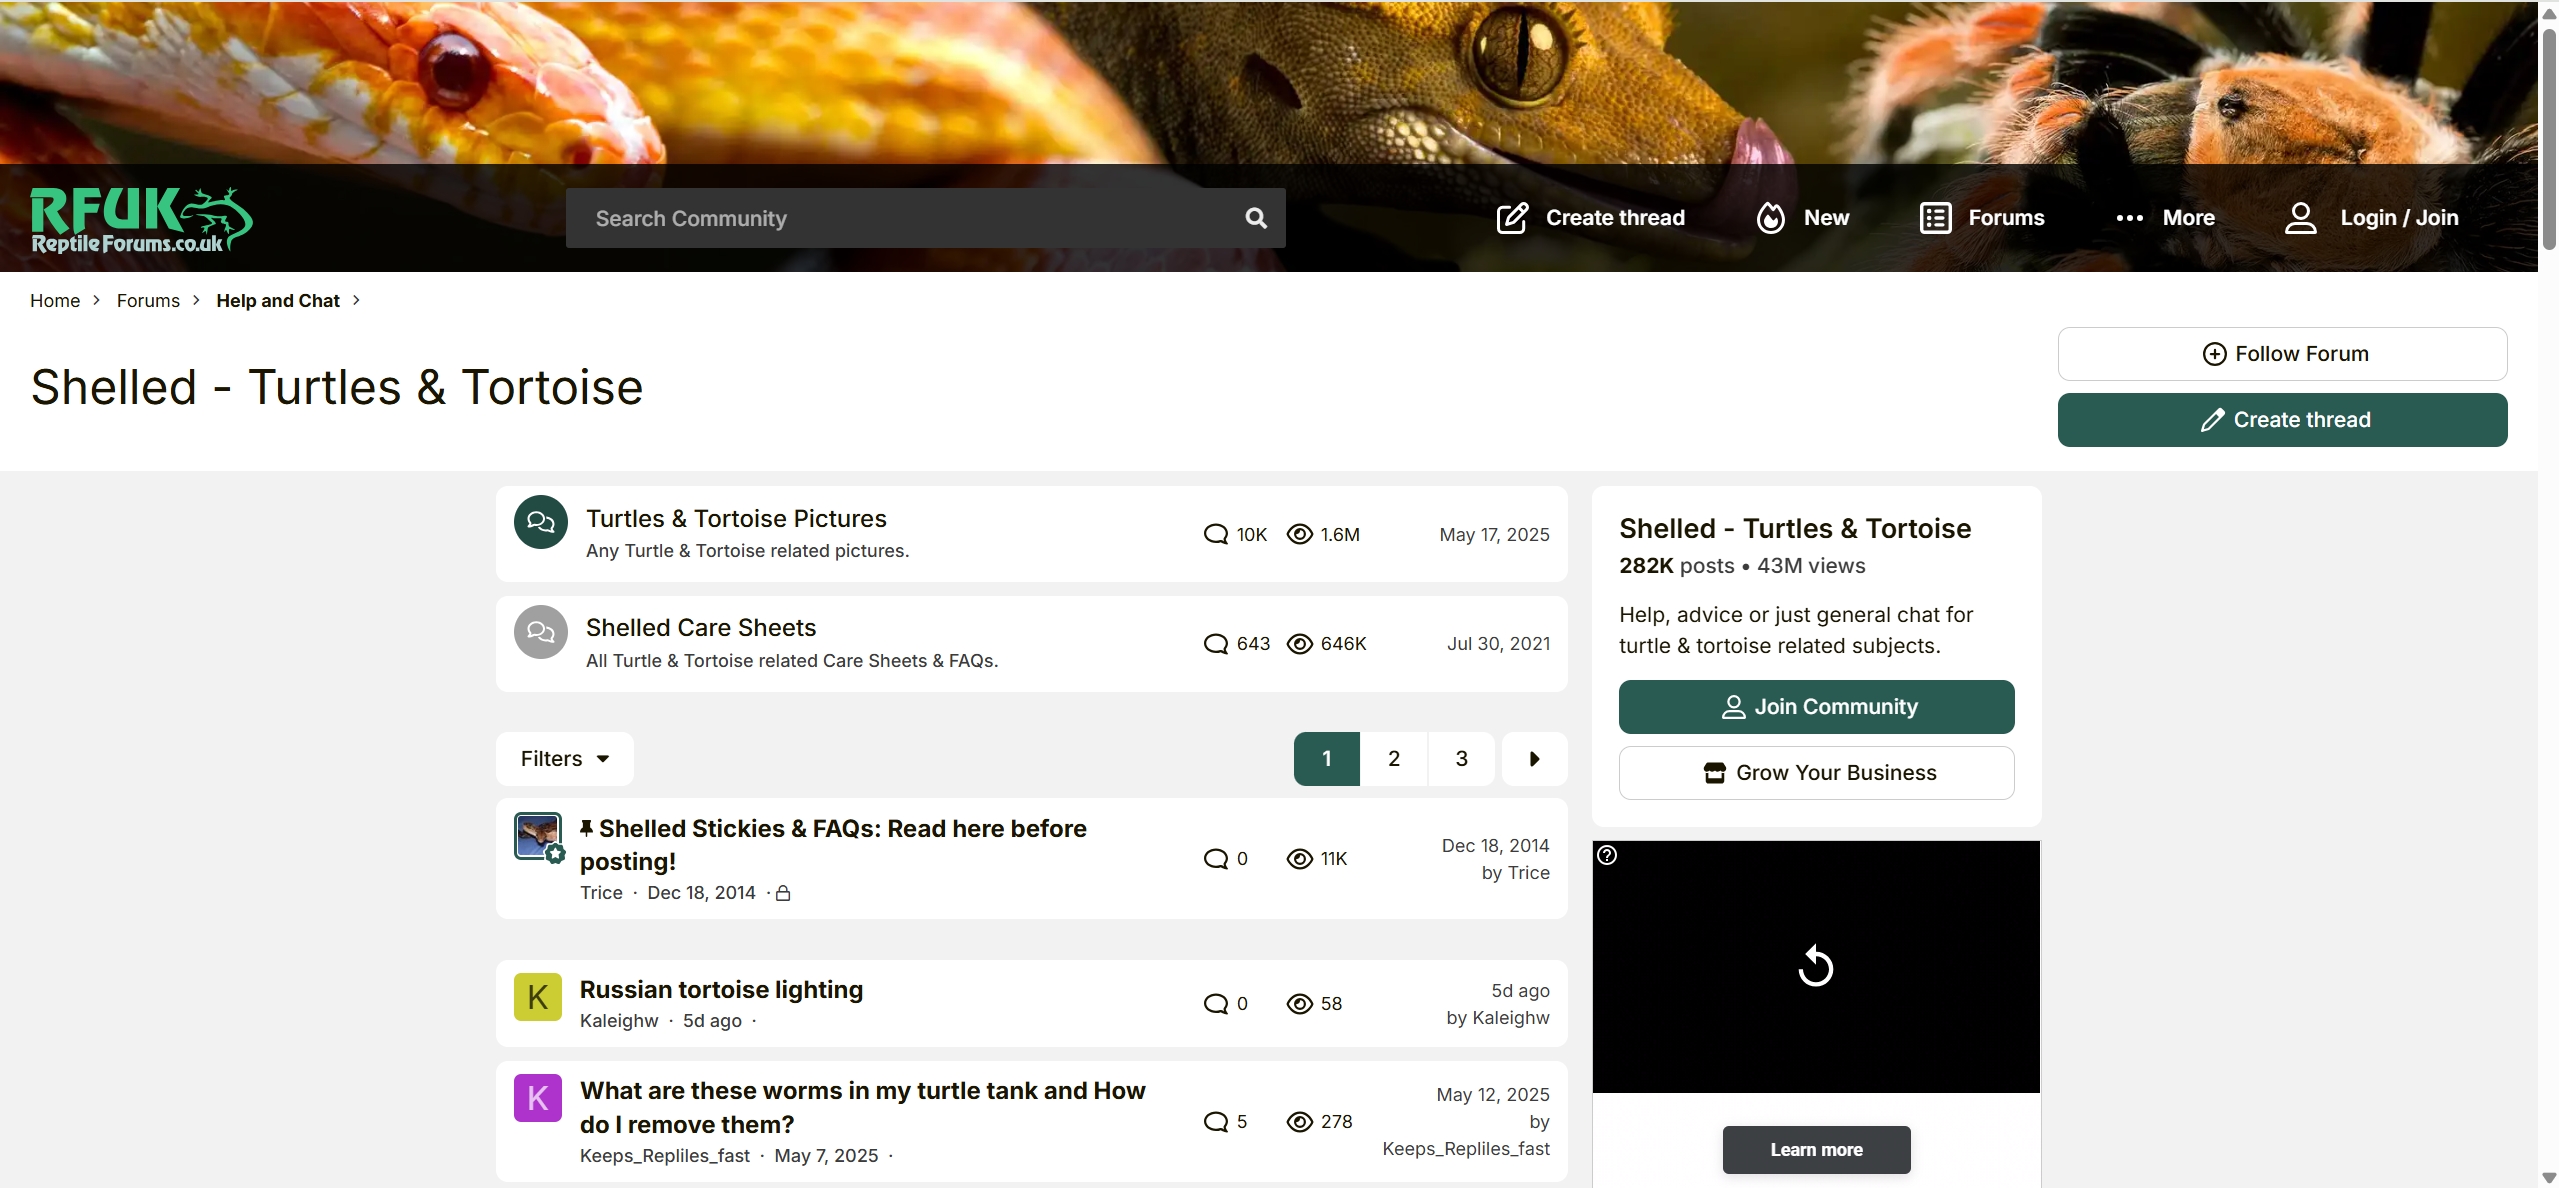Click the conversation bubble avatar of Shelled Care Sheets
Image resolution: width=2559 pixels, height=1188 pixels.
(539, 631)
